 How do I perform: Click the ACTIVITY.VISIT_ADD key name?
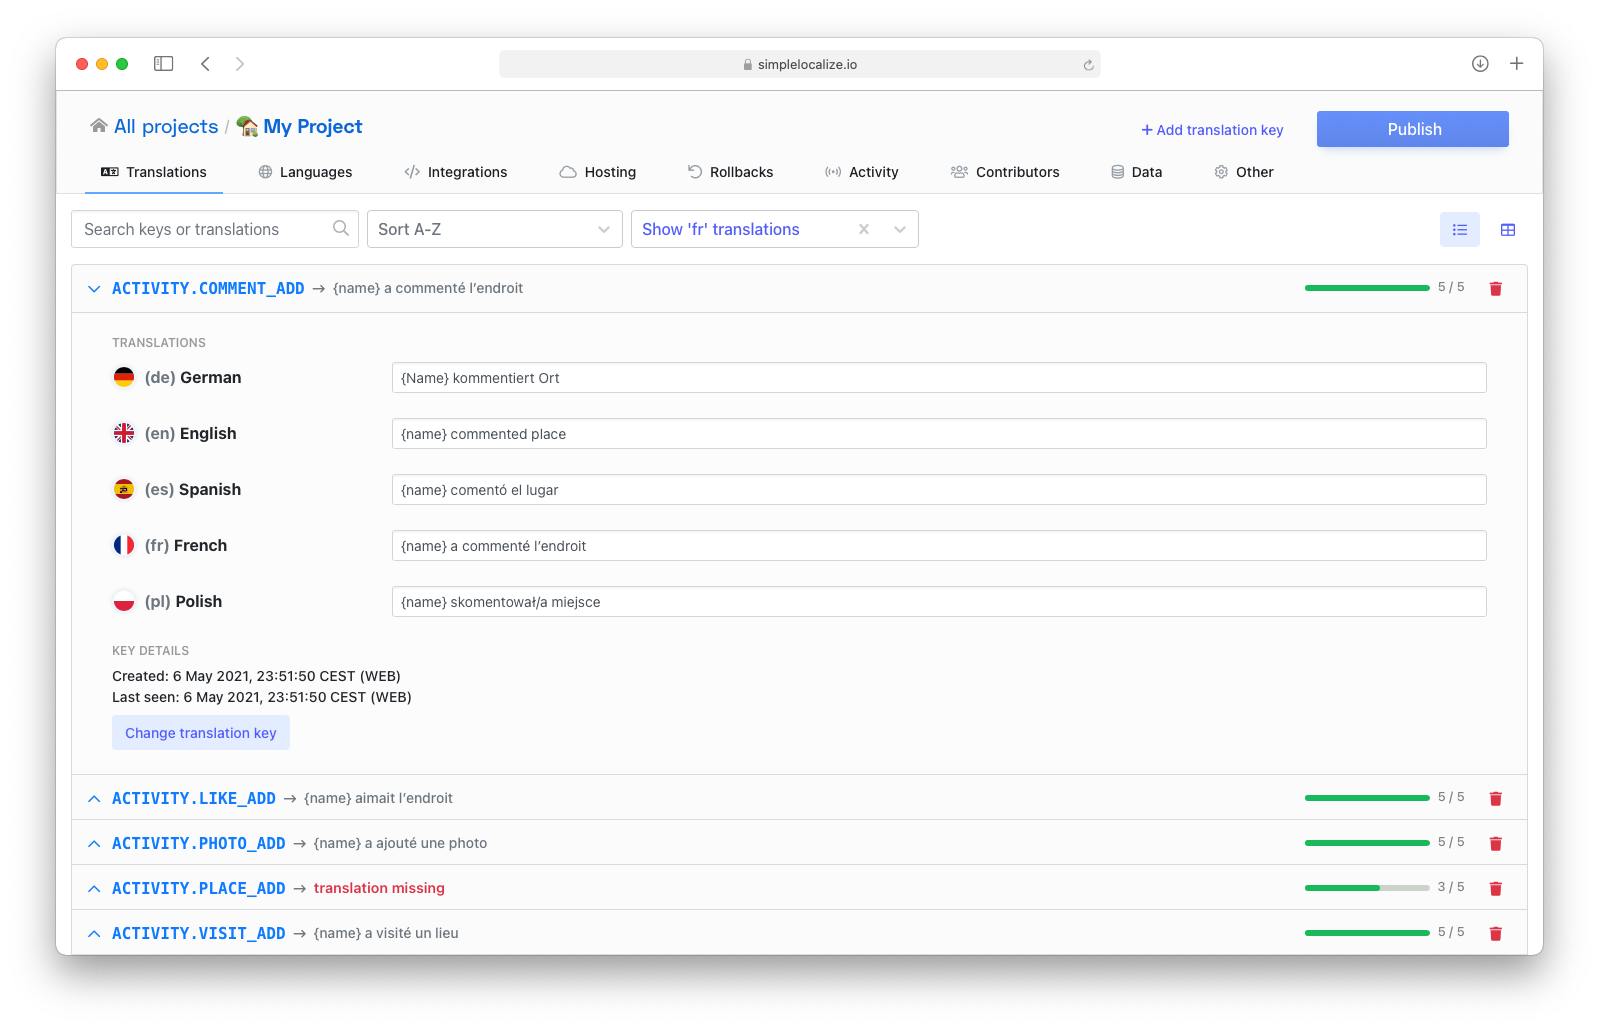coord(199,934)
